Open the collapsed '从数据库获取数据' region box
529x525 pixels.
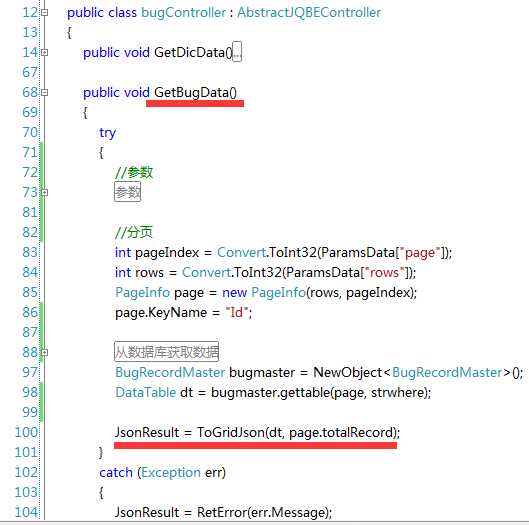[166, 352]
